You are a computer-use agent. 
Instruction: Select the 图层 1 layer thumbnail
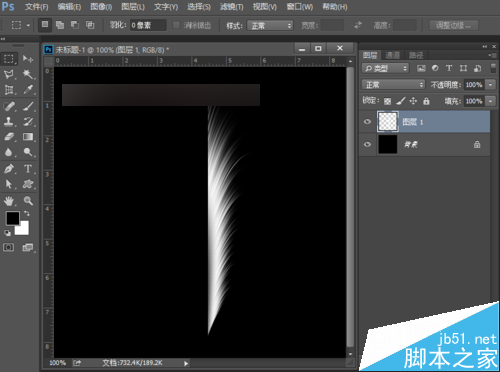387,121
